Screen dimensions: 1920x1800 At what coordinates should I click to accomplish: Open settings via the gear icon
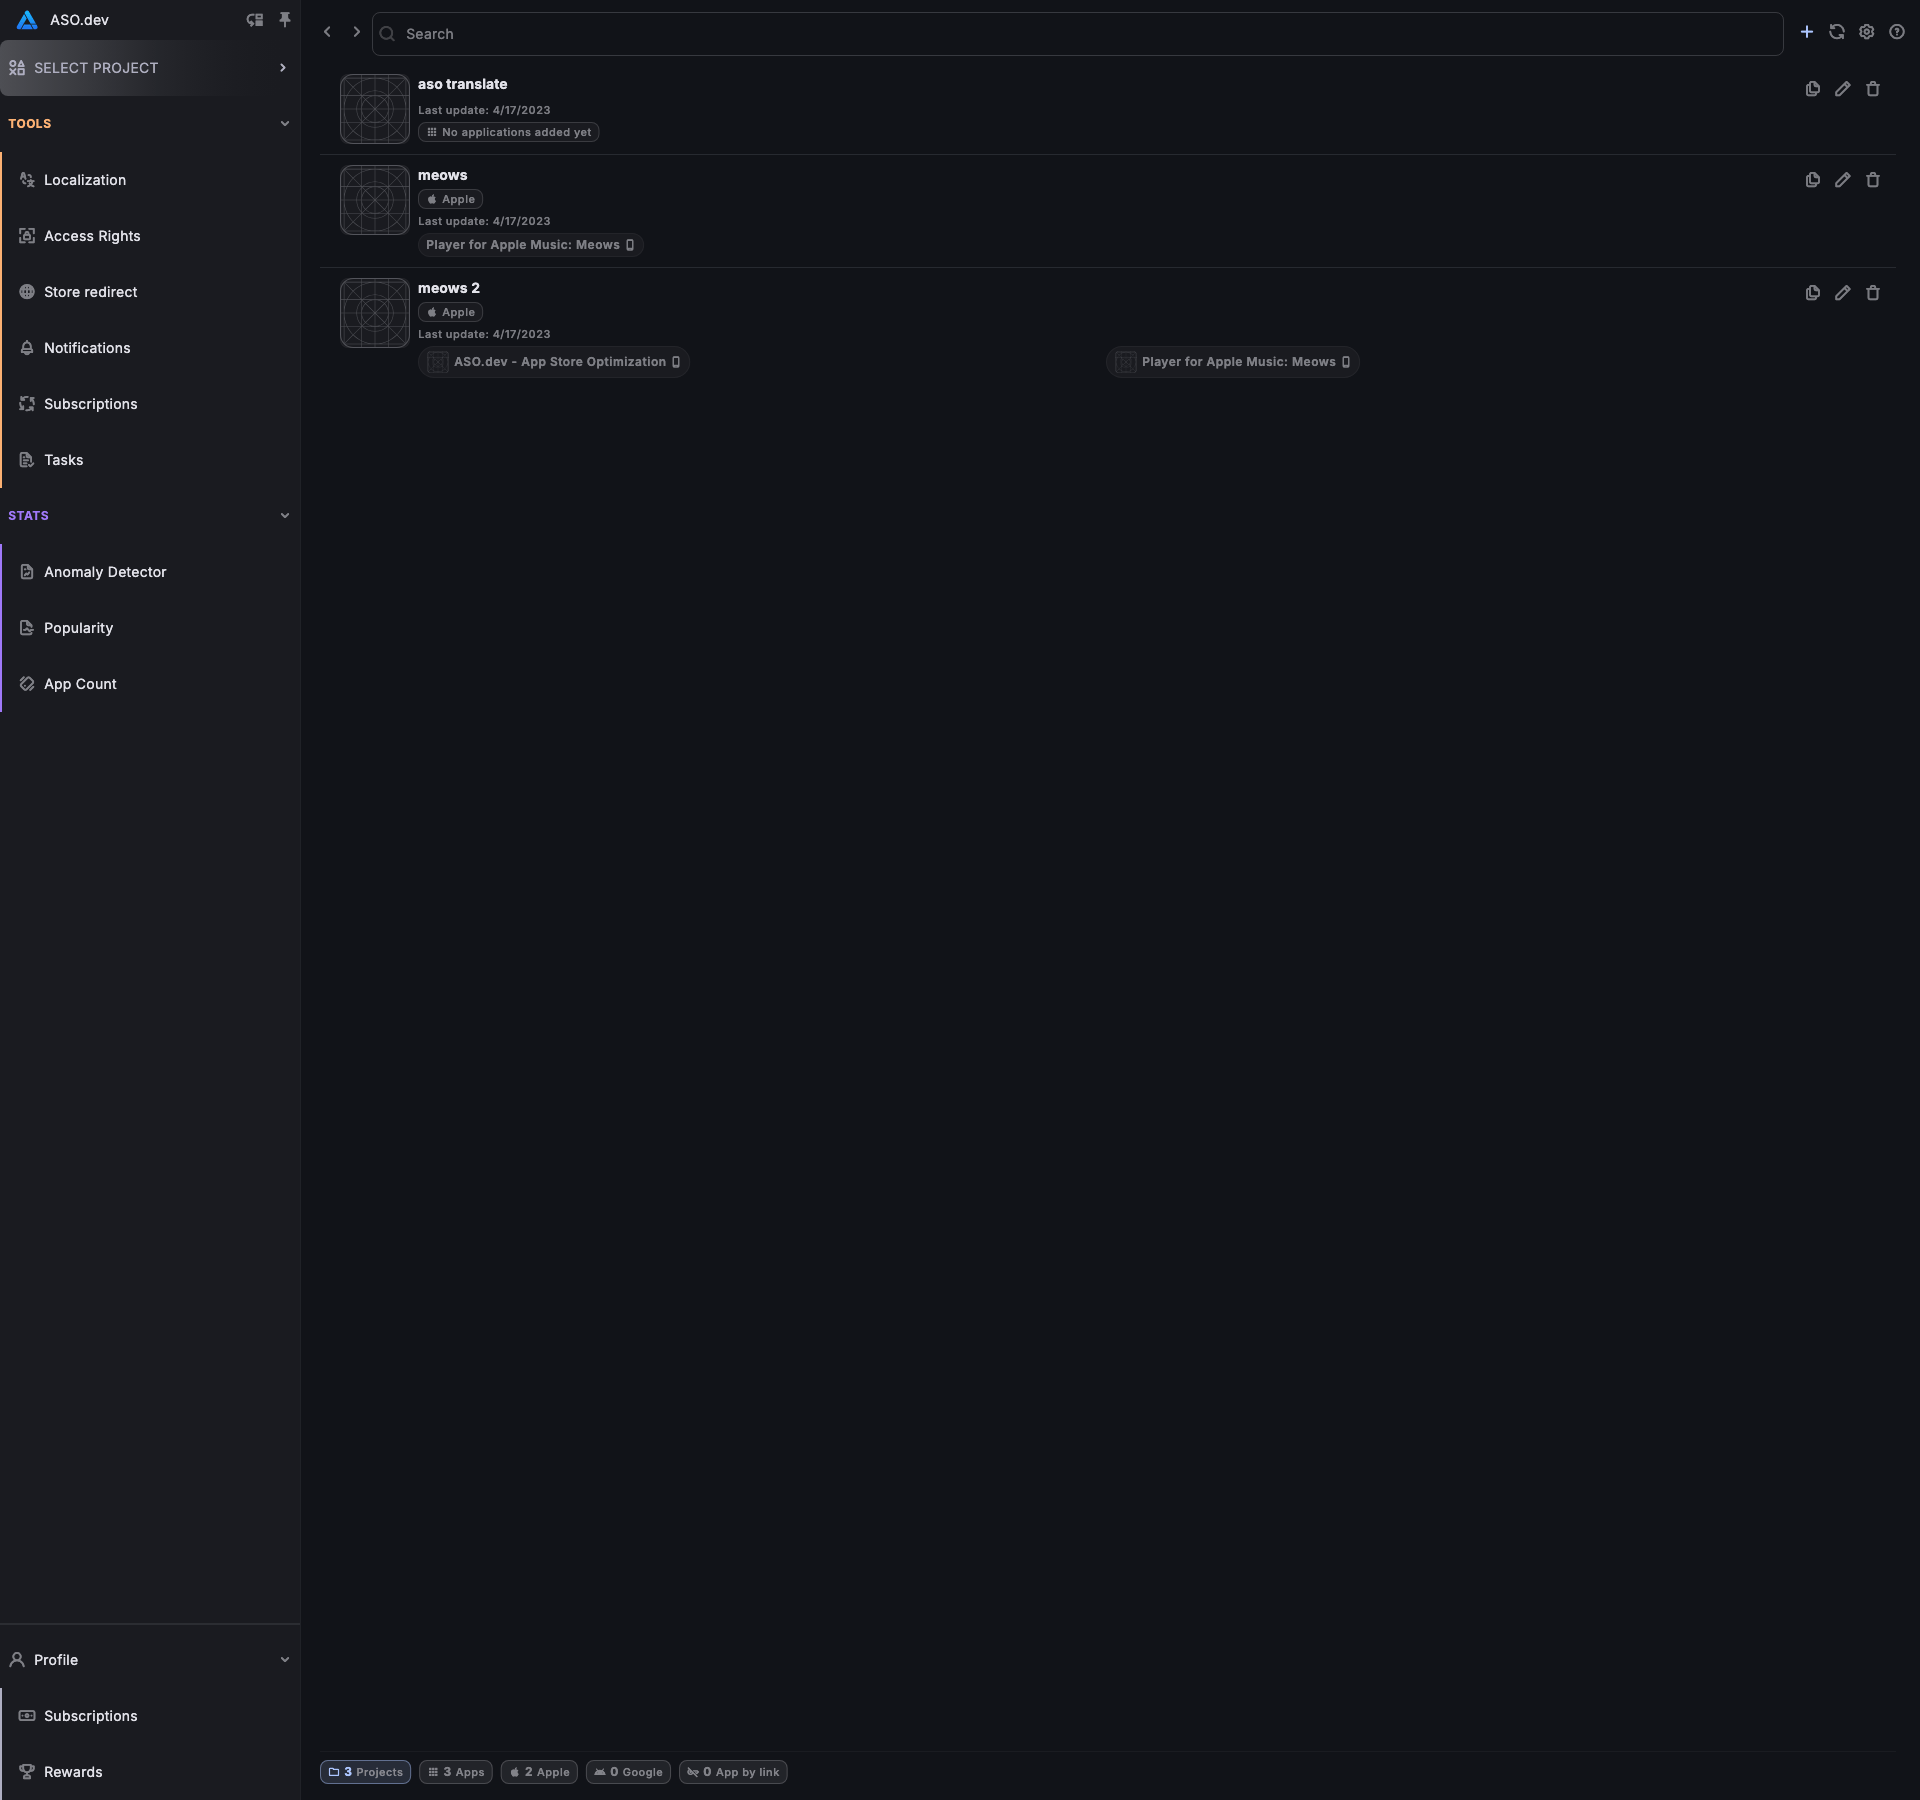[x=1867, y=33]
